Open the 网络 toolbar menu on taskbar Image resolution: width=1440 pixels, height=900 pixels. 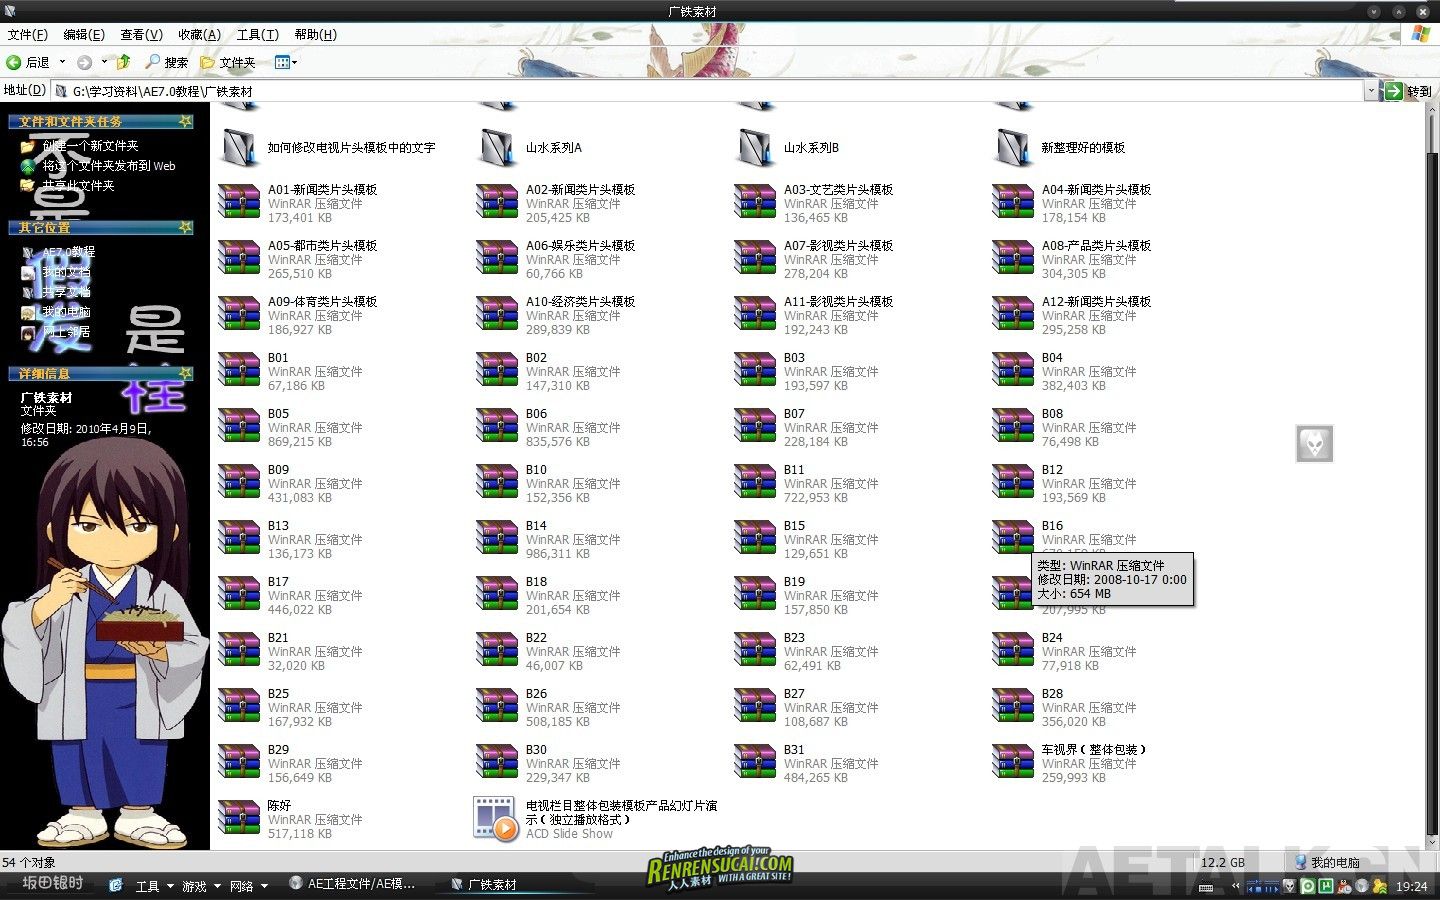pos(247,886)
